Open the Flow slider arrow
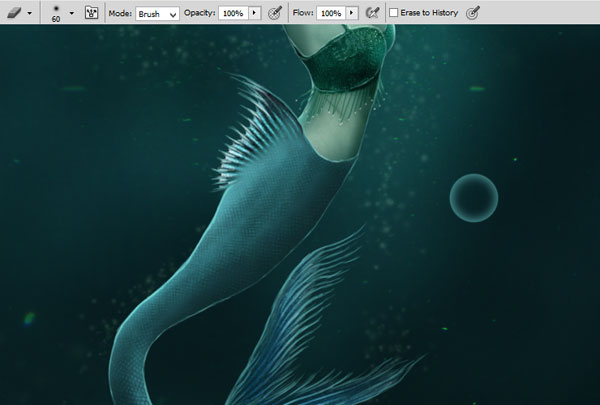Screen dimensions: 600x405 coord(352,13)
